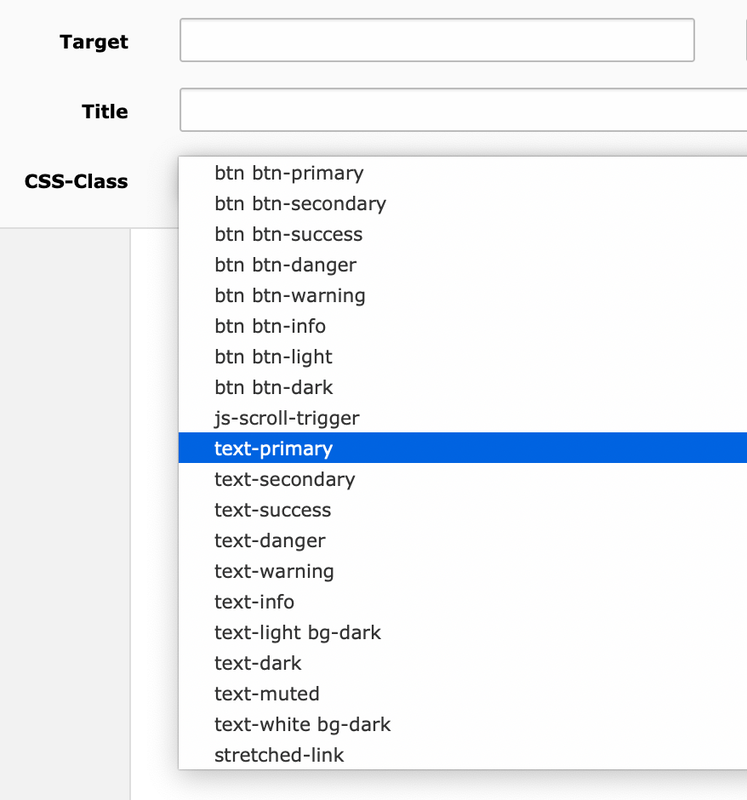Pick the text-success class

(463, 510)
